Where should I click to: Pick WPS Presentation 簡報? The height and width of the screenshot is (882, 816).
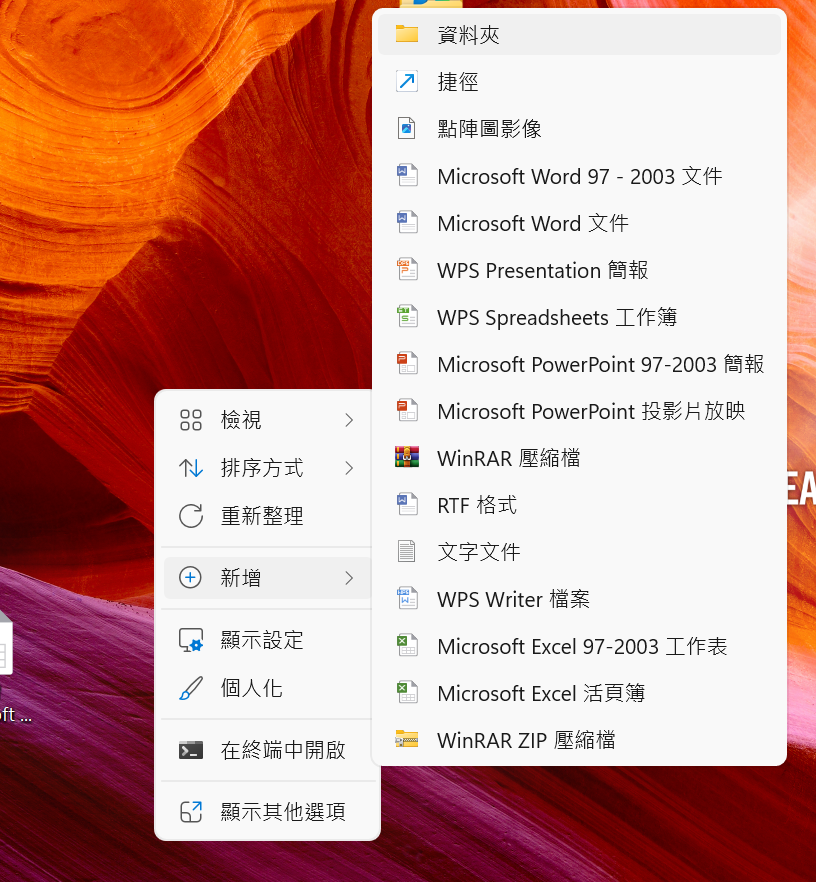pos(579,269)
